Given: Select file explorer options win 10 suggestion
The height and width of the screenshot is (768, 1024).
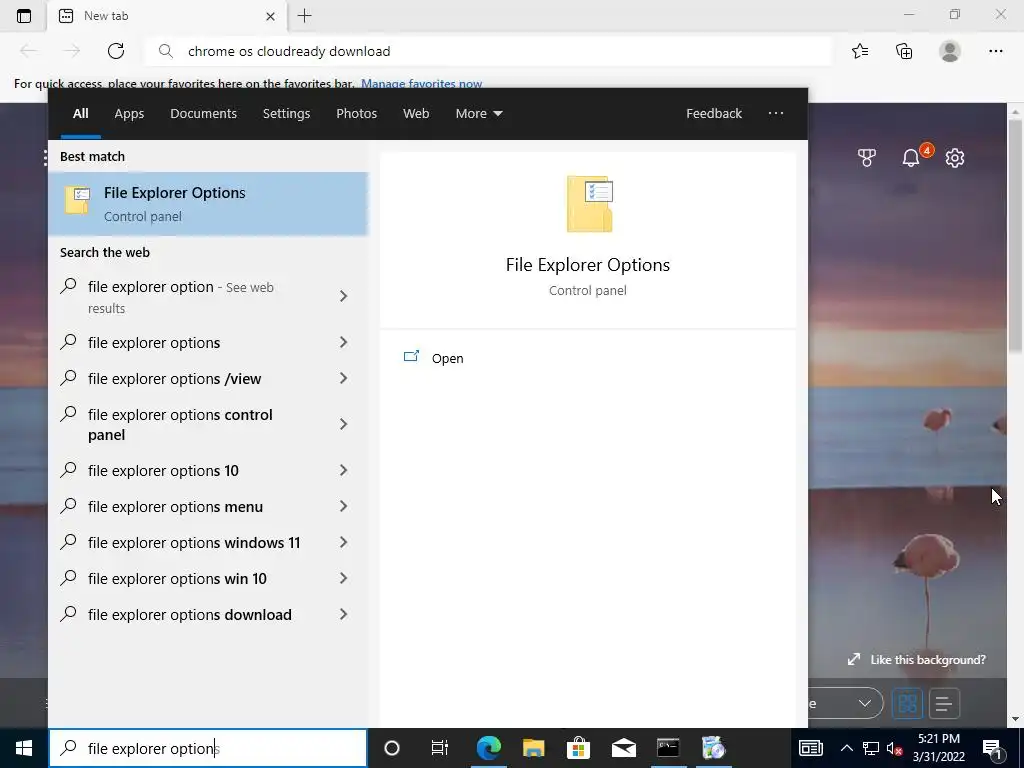Looking at the screenshot, I should pos(208,579).
